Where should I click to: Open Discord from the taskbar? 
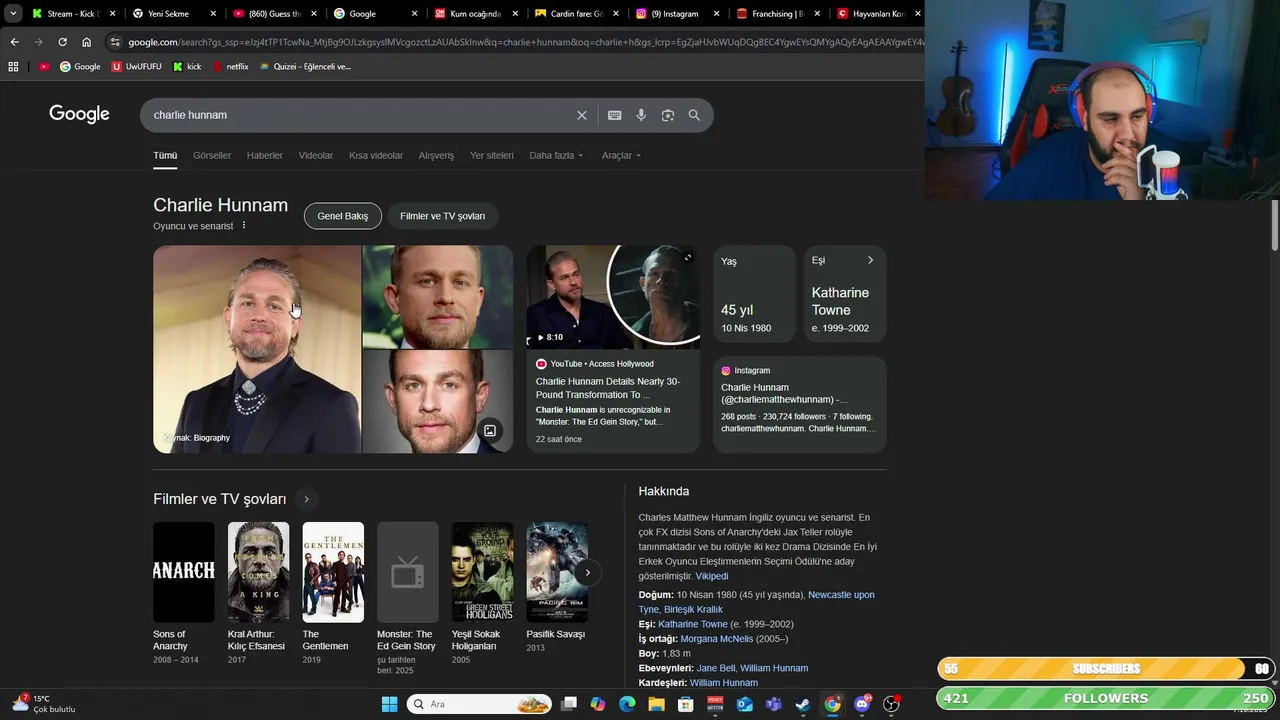pyautogui.click(x=862, y=704)
